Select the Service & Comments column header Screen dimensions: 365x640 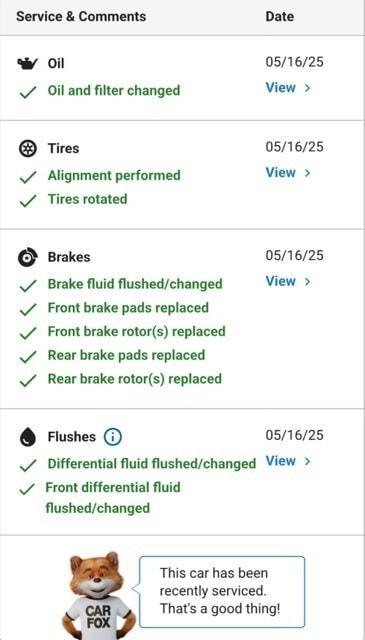click(x=81, y=17)
